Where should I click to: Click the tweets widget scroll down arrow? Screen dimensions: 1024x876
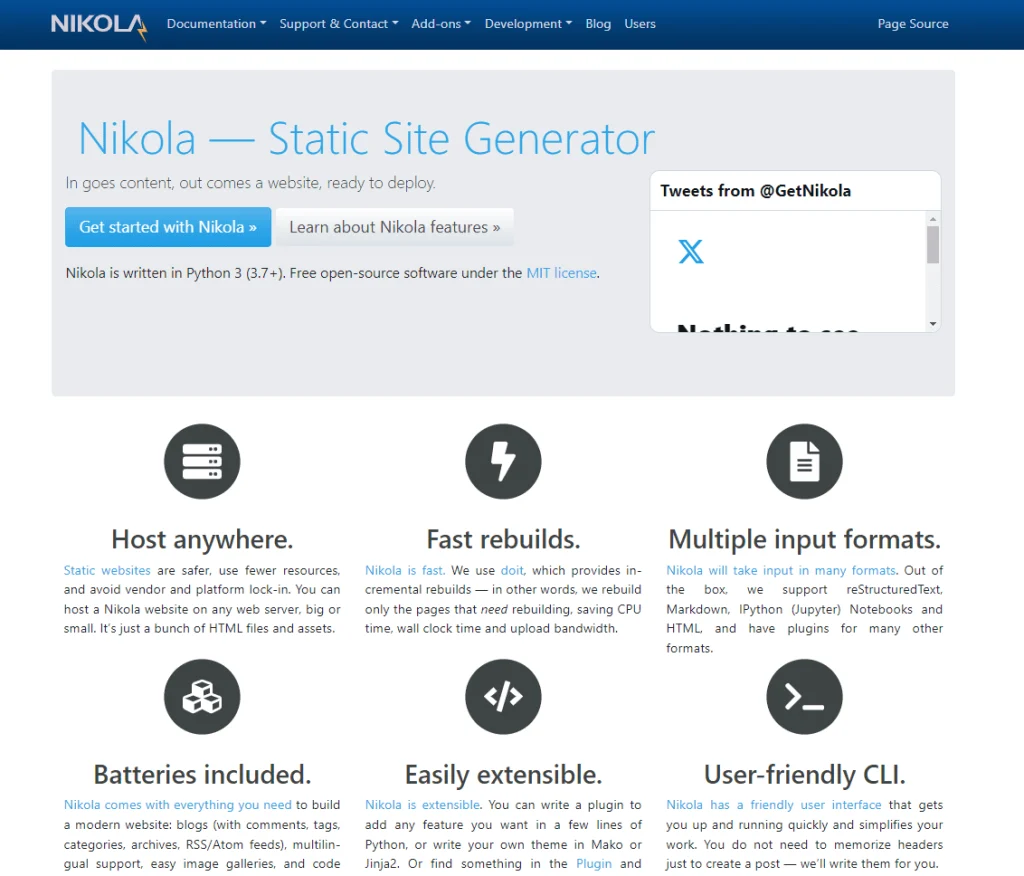pyautogui.click(x=933, y=324)
